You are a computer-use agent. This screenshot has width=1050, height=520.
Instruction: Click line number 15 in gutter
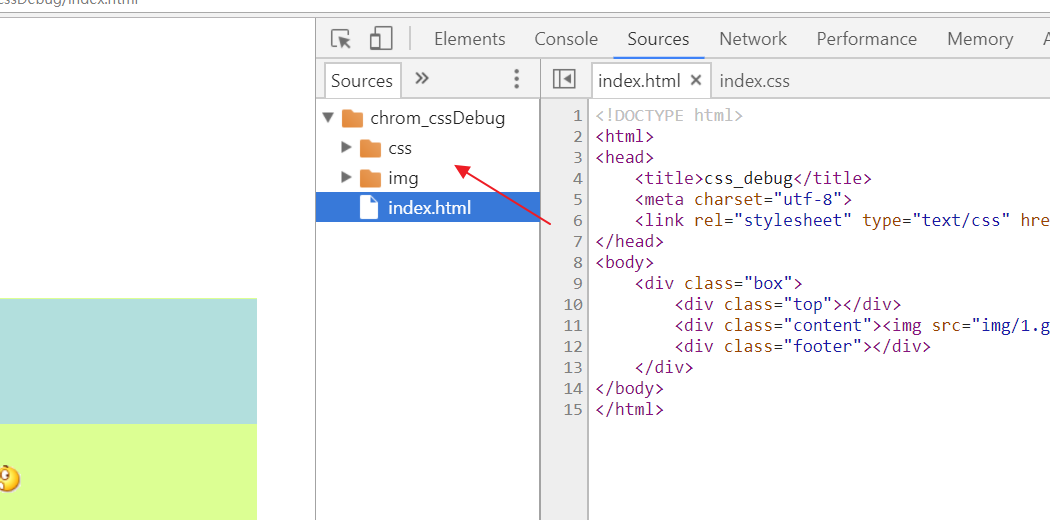point(573,409)
